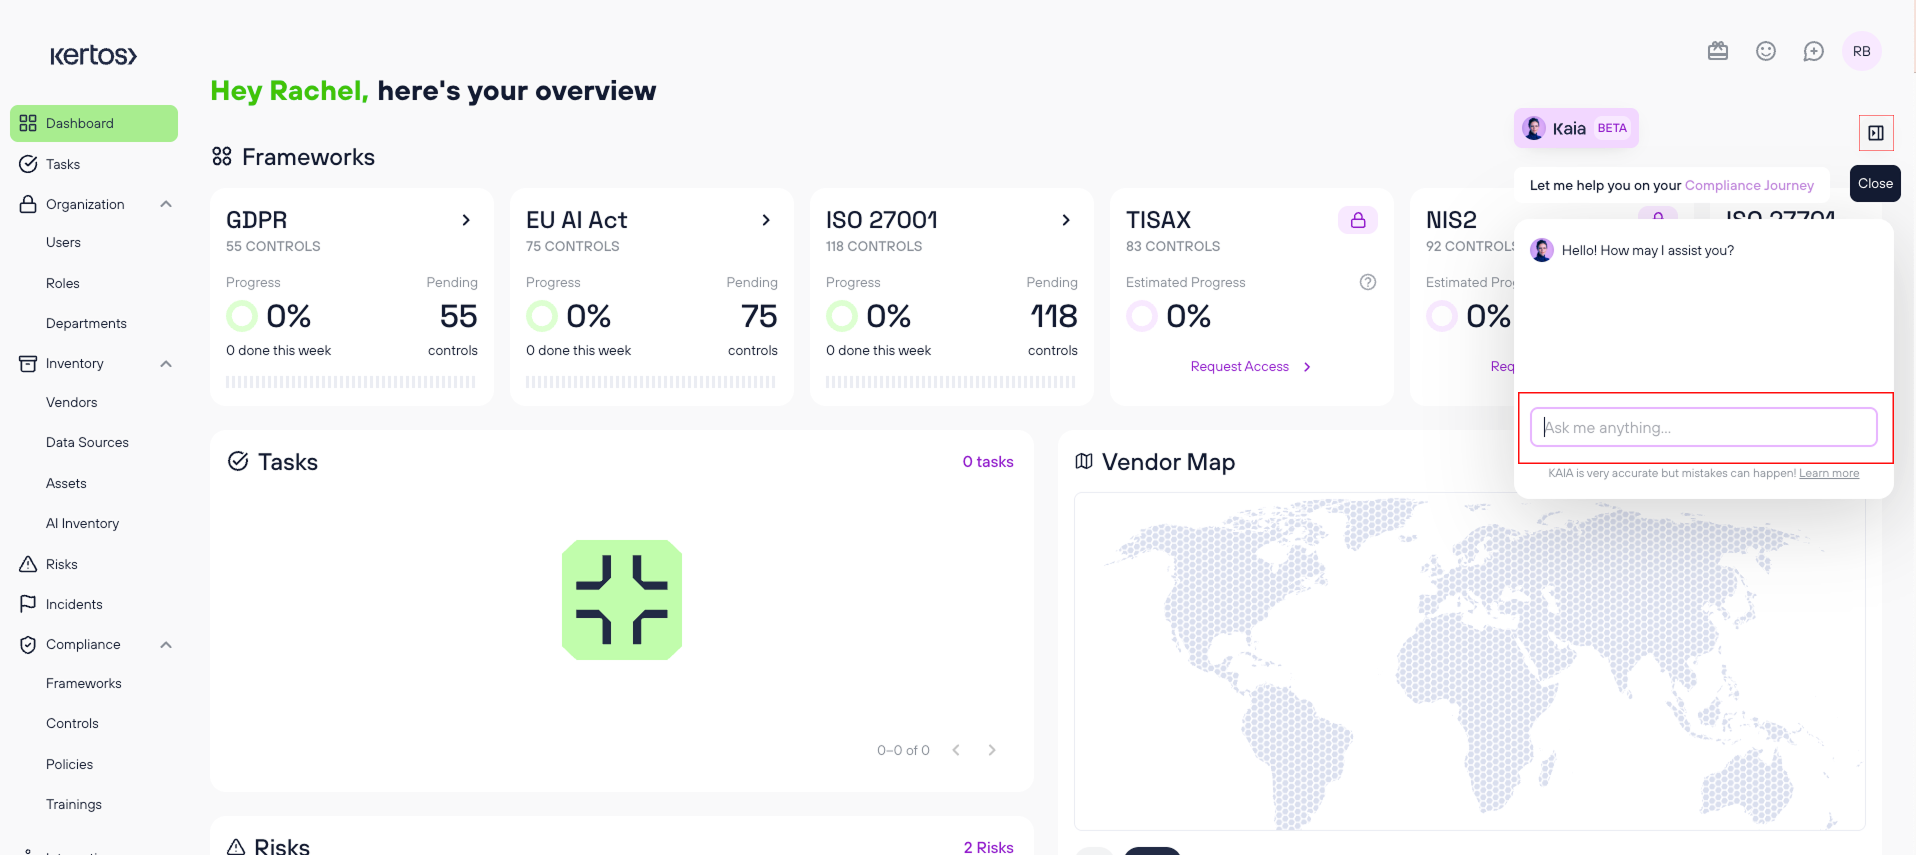Click the 0 tasks link
Viewport: 1916px width, 855px height.
coord(988,461)
